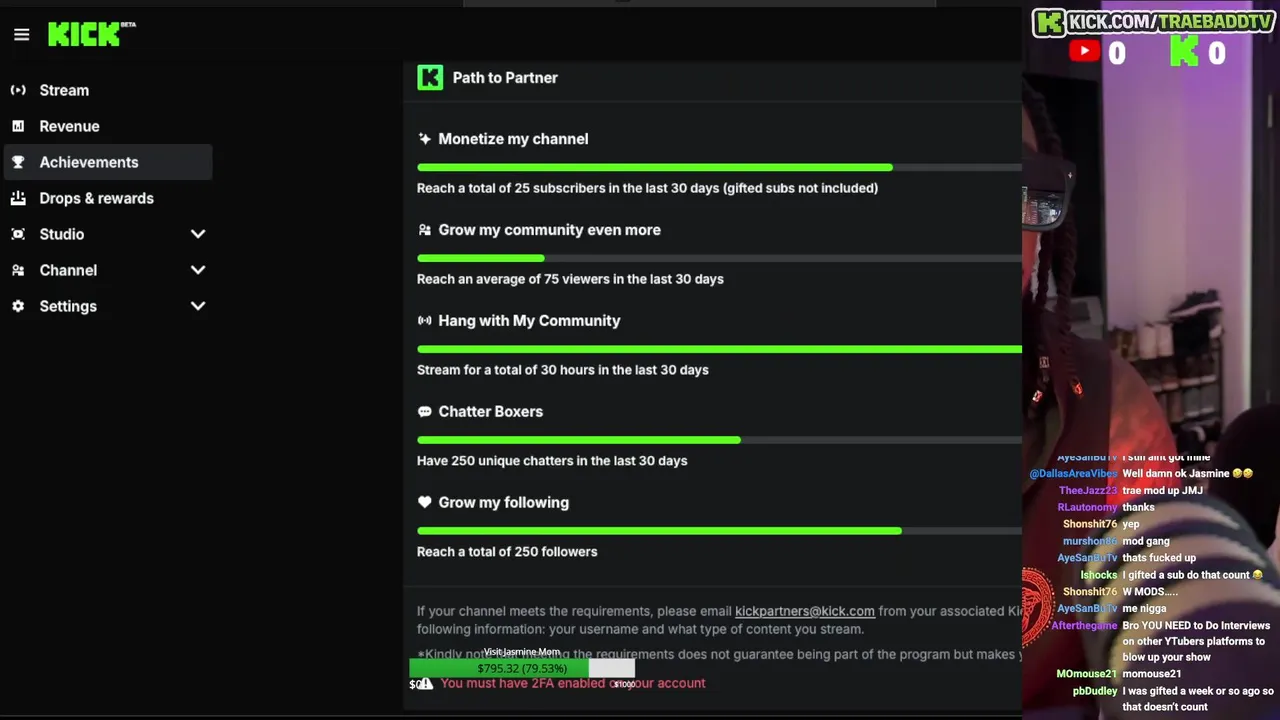Select Drops & rewards in sidebar
Image resolution: width=1280 pixels, height=720 pixels.
96,198
